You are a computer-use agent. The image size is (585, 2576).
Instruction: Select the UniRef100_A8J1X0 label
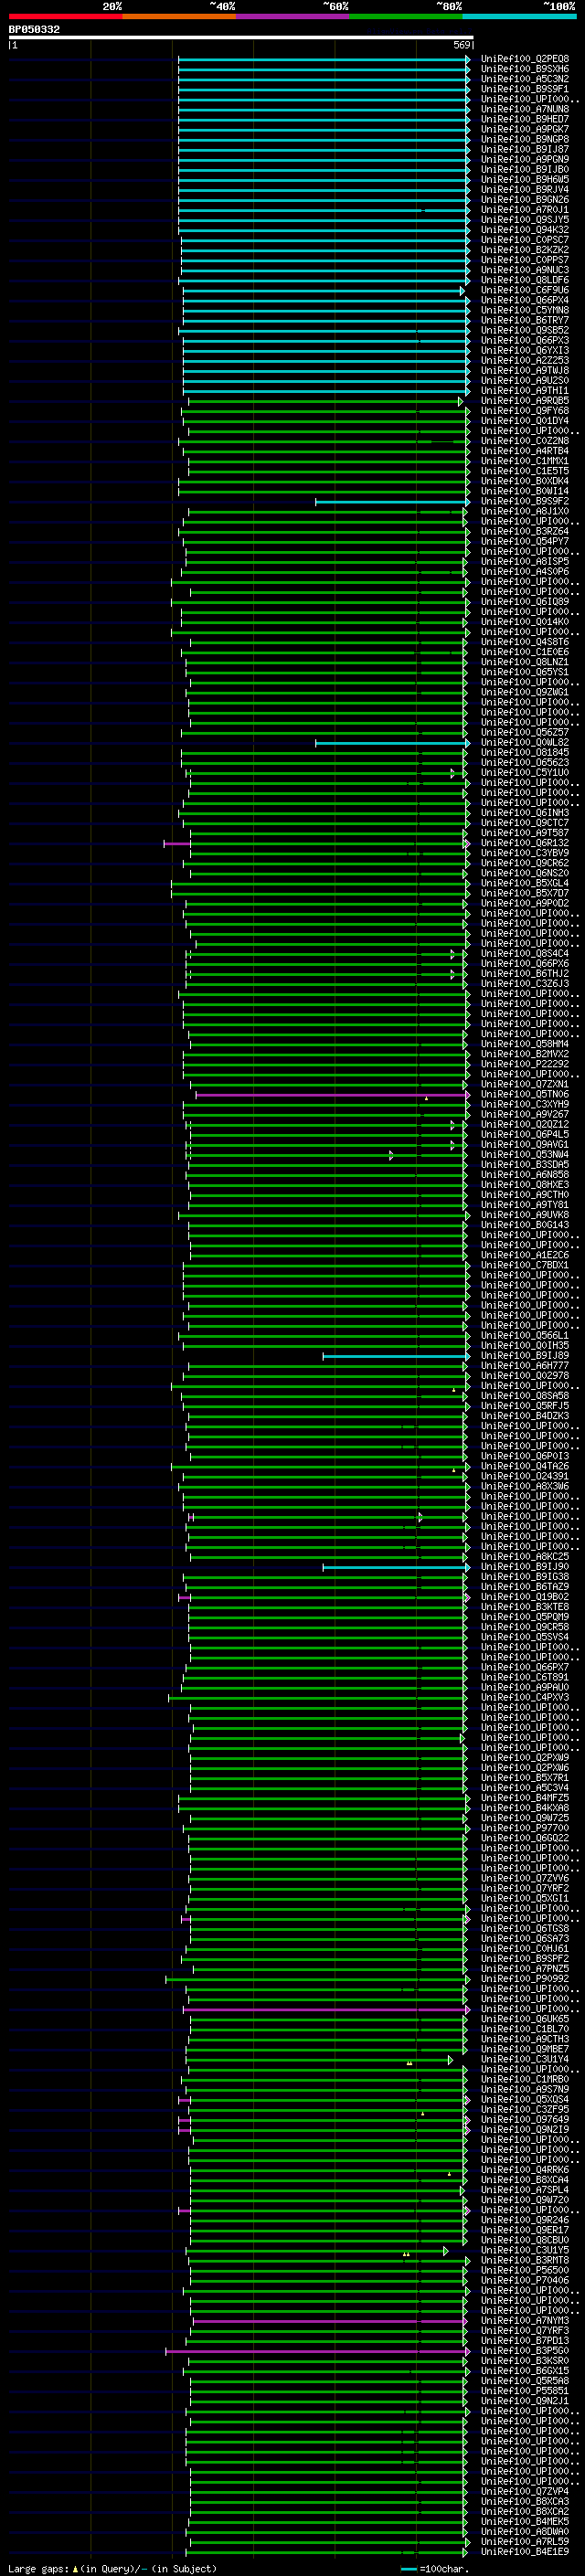pos(524,511)
